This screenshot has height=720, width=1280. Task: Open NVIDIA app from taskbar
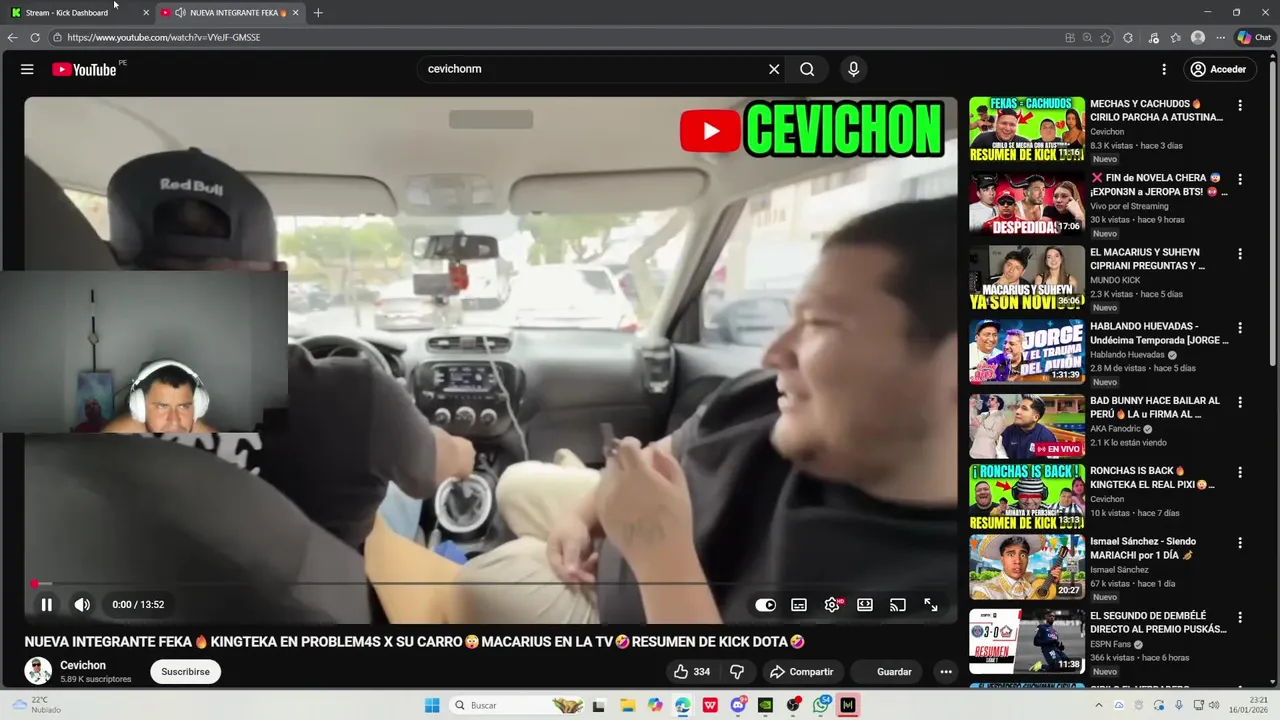765,705
